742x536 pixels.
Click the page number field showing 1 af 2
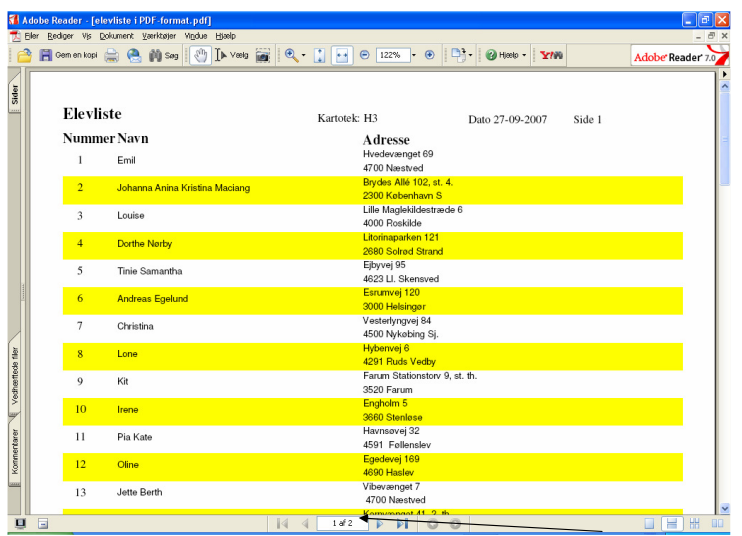tap(343, 523)
